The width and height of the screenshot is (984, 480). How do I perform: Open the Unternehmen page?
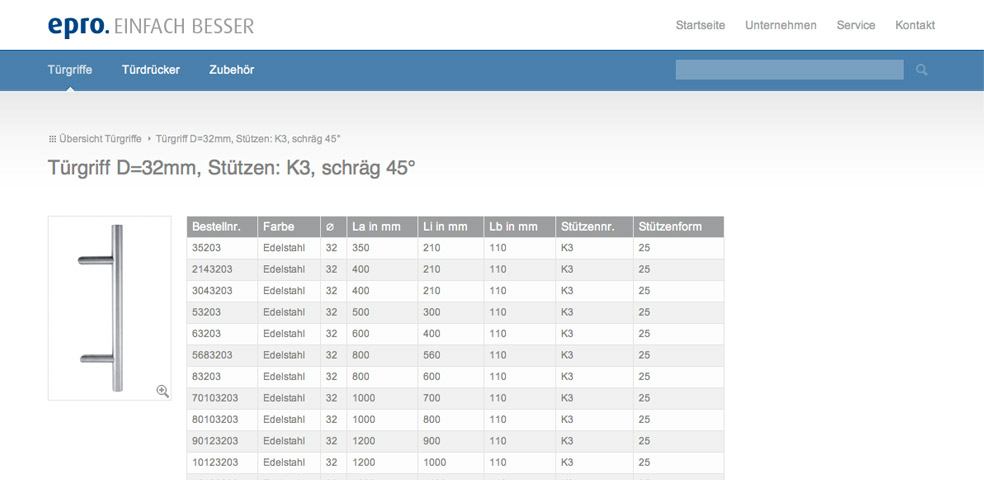tap(781, 25)
